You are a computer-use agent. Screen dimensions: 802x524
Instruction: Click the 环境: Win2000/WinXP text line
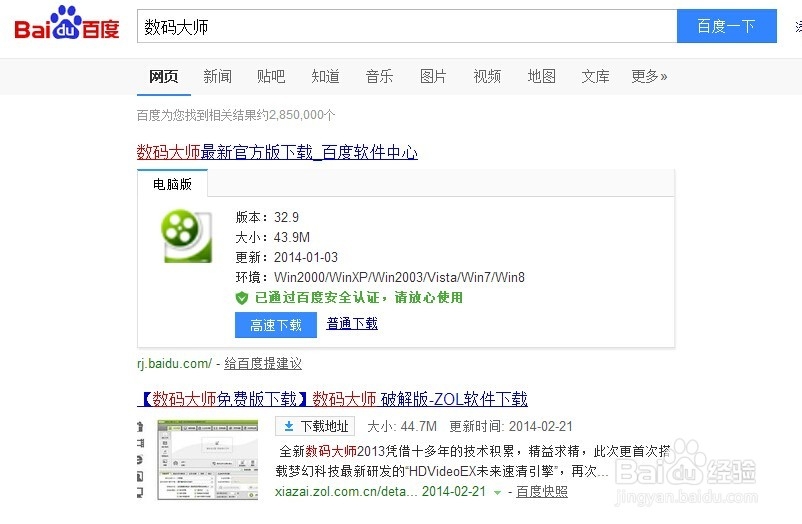pos(380,277)
